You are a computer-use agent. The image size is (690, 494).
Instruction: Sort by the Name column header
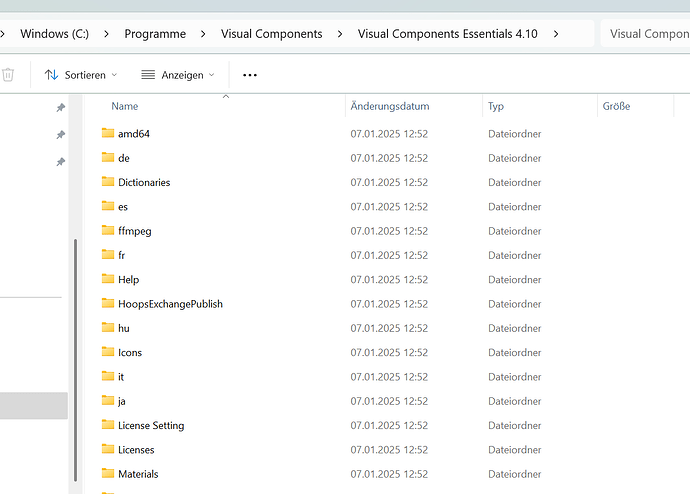pyautogui.click(x=125, y=106)
